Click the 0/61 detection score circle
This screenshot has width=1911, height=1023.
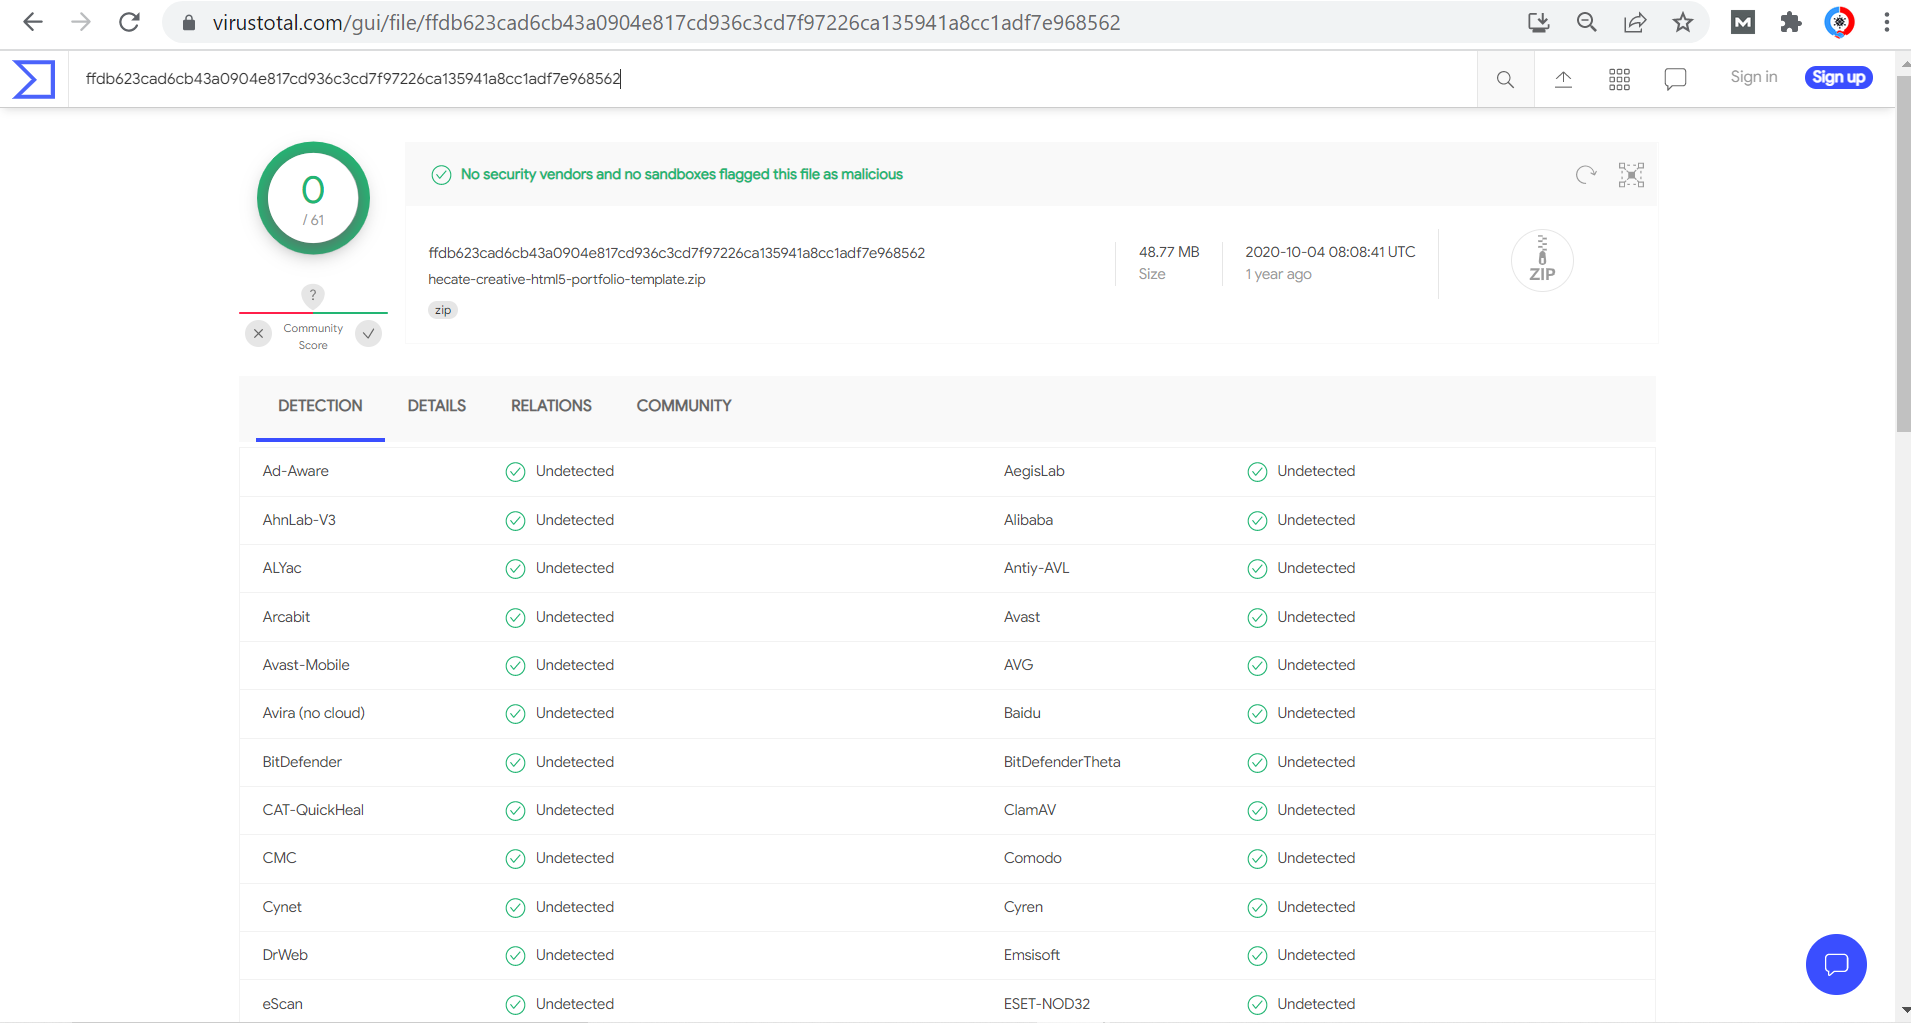[x=313, y=198]
